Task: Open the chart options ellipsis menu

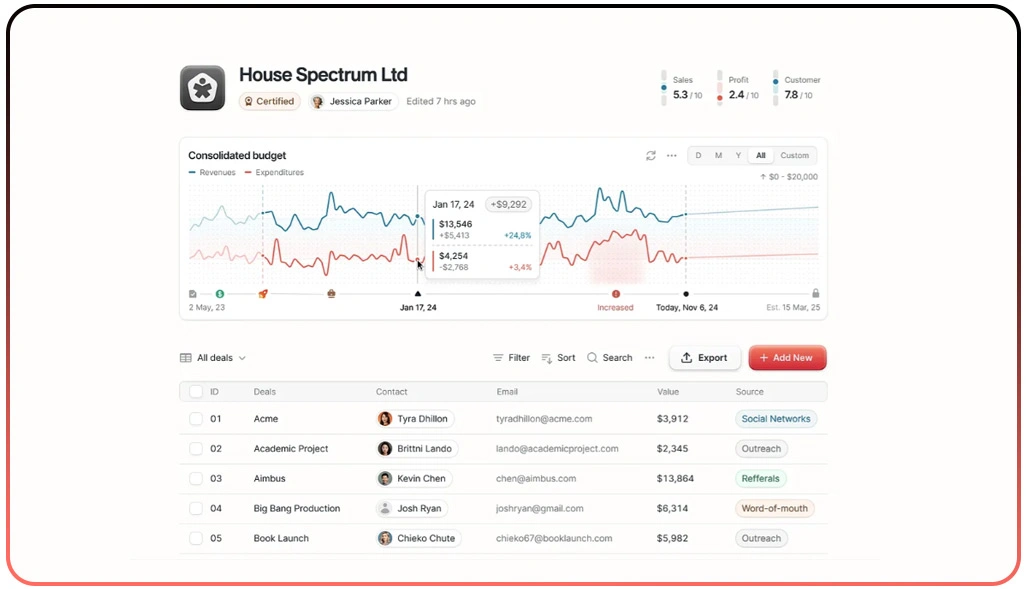Action: point(671,156)
